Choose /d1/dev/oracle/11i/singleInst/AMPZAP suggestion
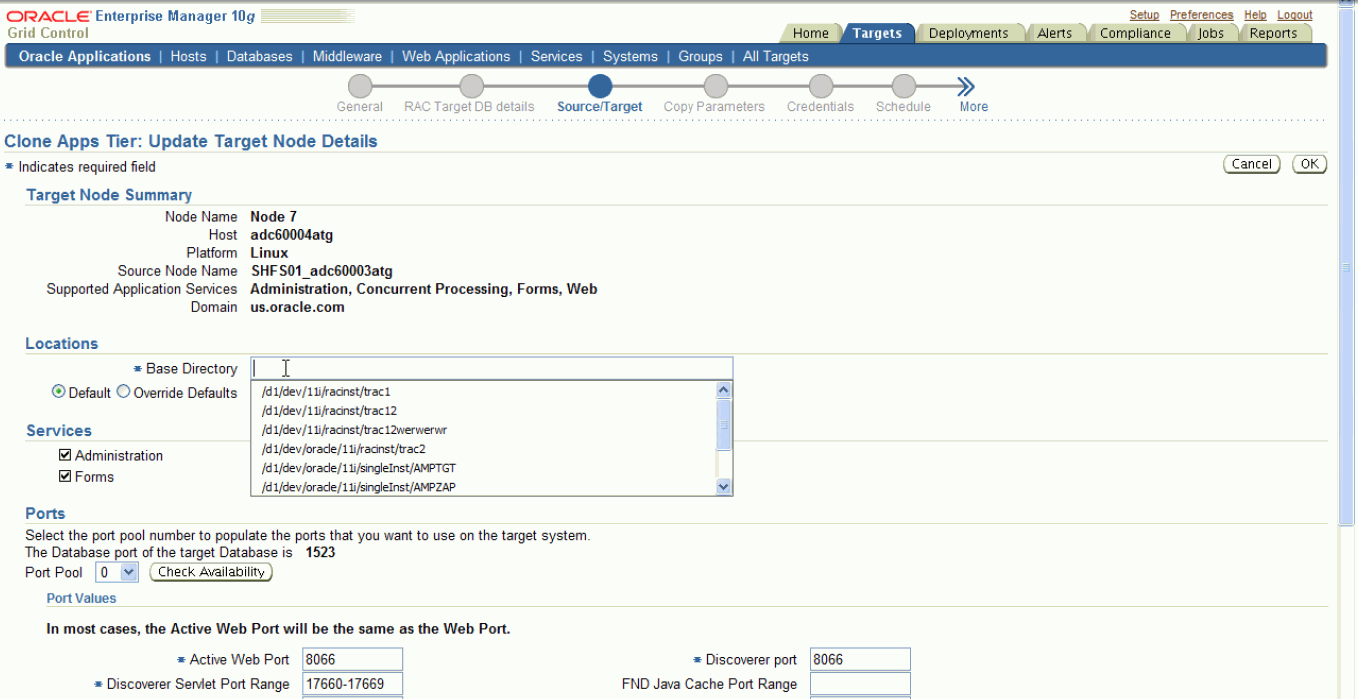This screenshot has height=699, width=1358. tap(484, 486)
